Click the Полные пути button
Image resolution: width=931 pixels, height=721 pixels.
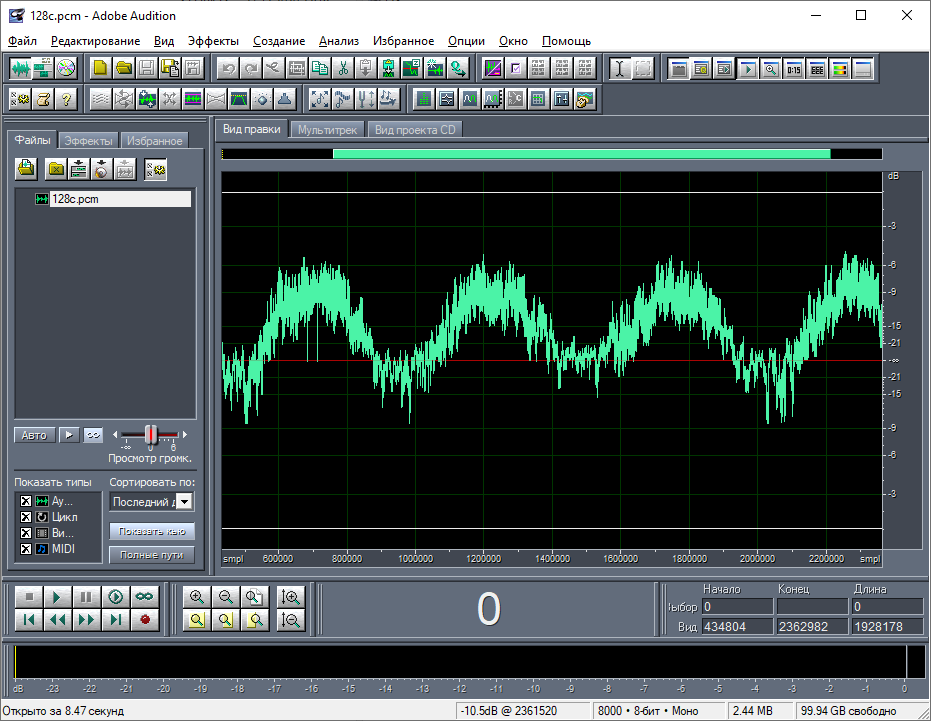(x=152, y=555)
